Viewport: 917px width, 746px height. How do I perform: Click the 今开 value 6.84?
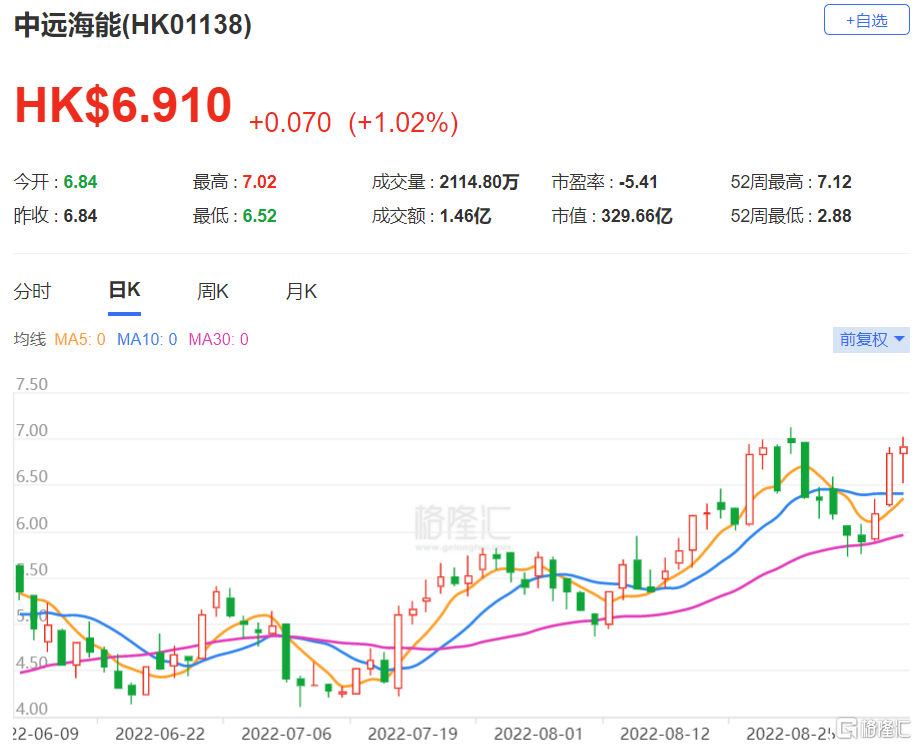tap(80, 182)
